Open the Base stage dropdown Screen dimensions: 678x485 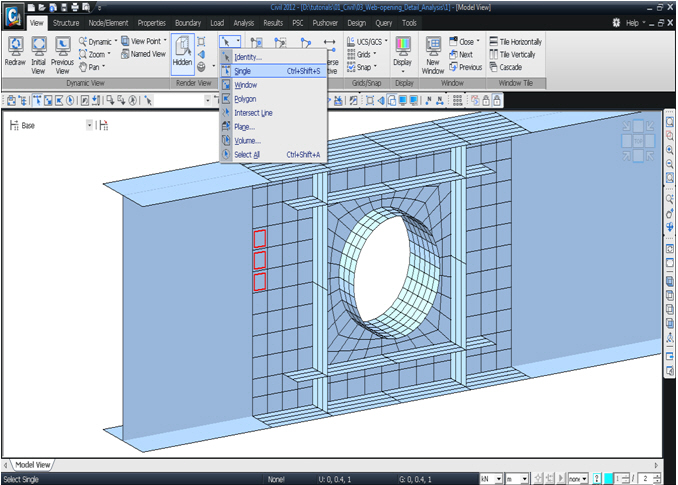pyautogui.click(x=90, y=125)
